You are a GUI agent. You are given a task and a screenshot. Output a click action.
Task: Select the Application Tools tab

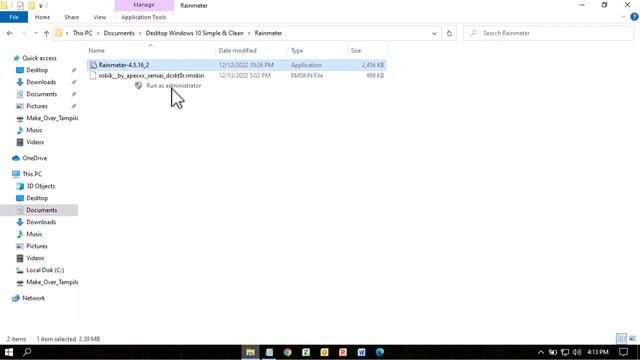pos(144,17)
